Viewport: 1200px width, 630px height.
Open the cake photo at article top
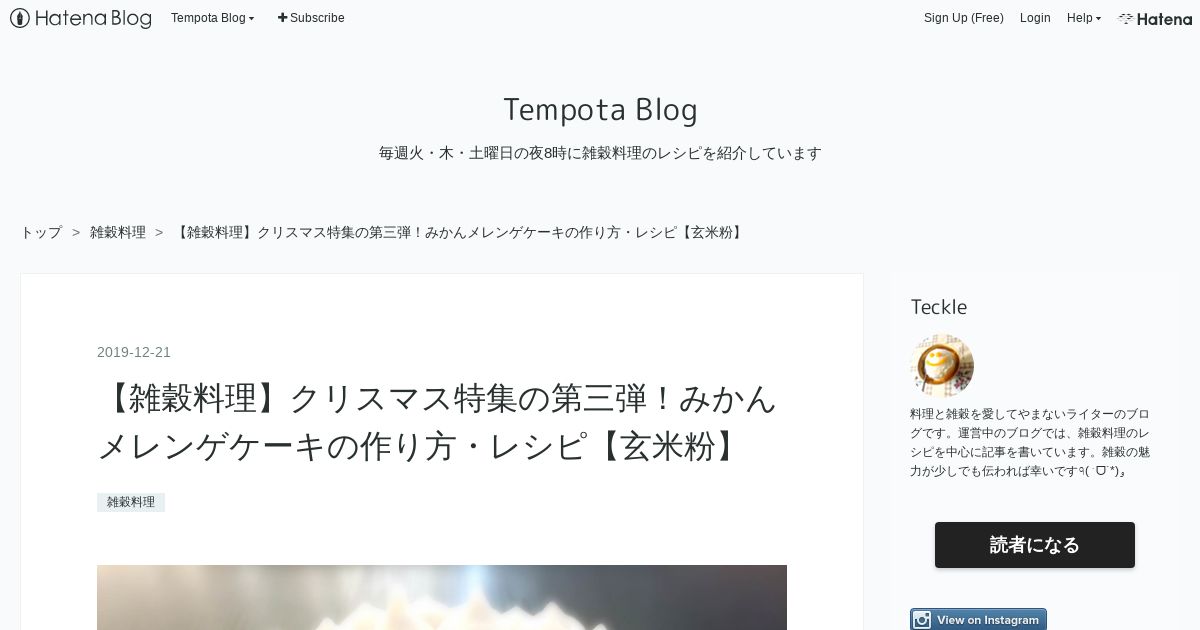point(442,597)
